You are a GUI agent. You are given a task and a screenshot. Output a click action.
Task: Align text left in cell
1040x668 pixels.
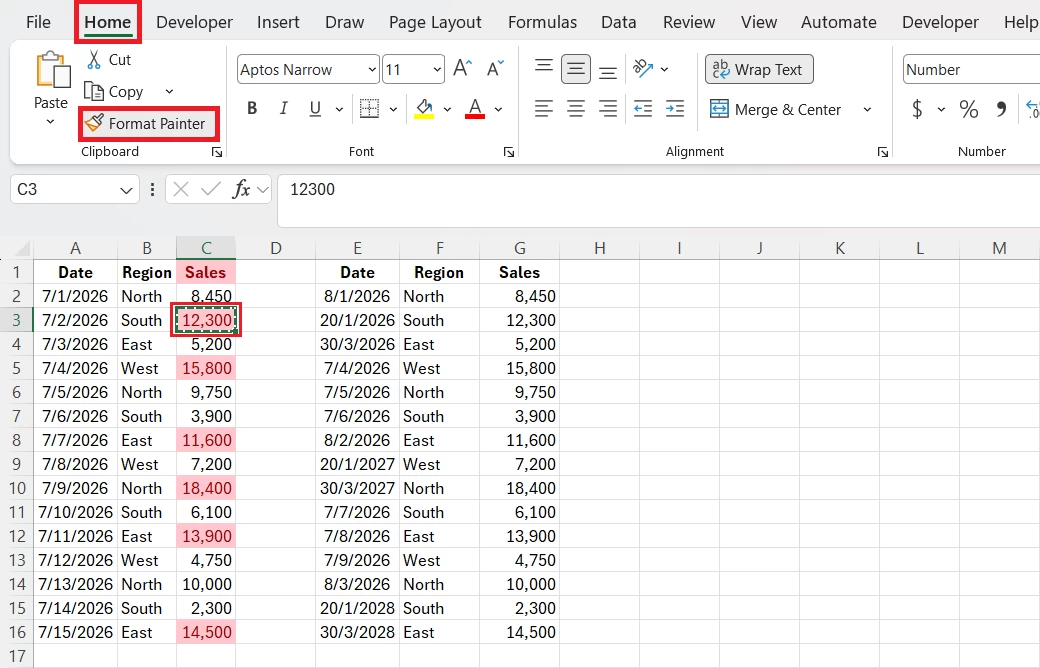tap(543, 108)
